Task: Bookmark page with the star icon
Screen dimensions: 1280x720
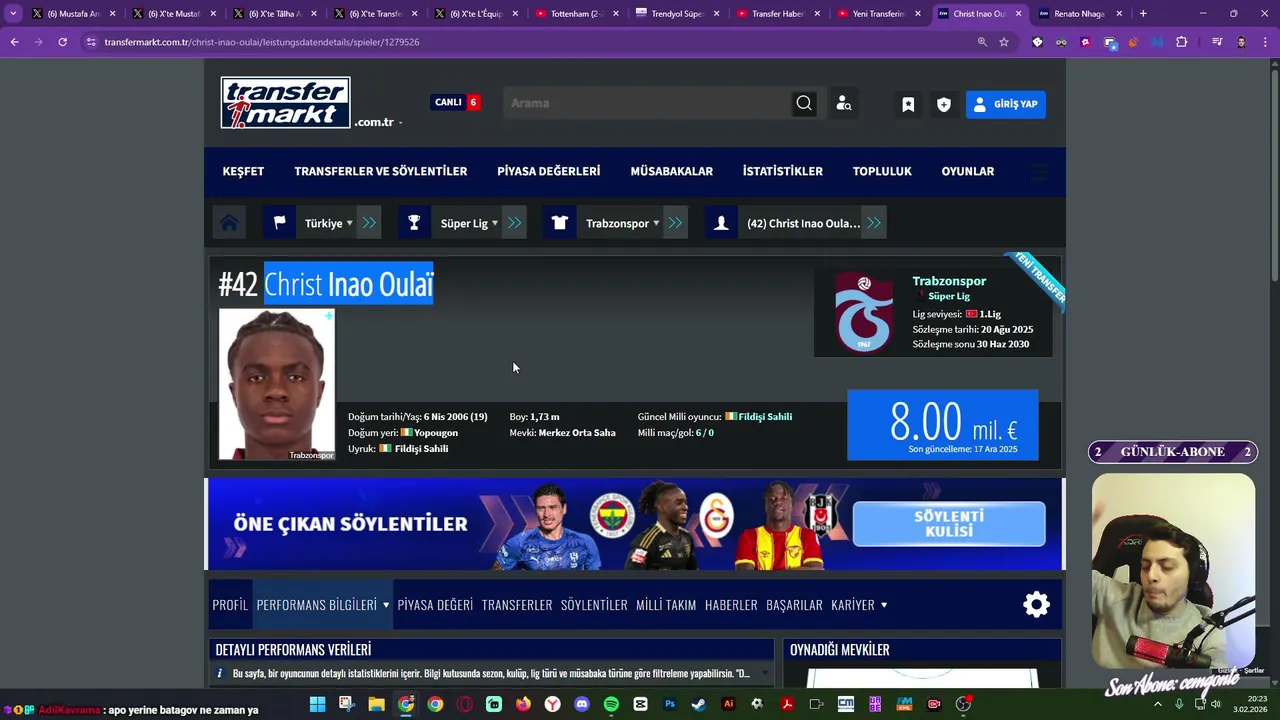Action: (1004, 42)
